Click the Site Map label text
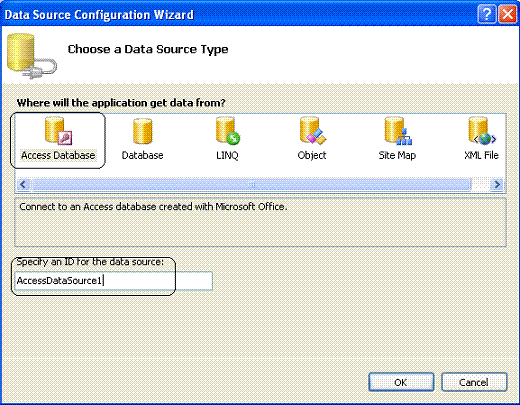This screenshot has height=405, width=520. [397, 155]
